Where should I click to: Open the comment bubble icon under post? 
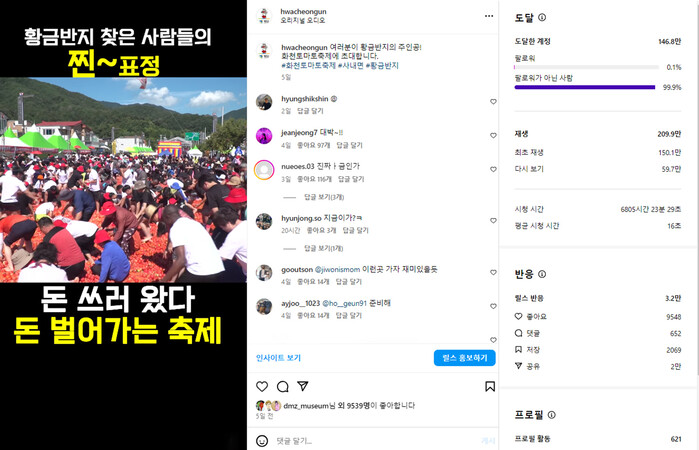(x=283, y=386)
